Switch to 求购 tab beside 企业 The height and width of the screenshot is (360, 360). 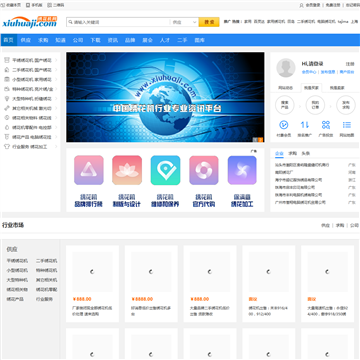(x=292, y=153)
